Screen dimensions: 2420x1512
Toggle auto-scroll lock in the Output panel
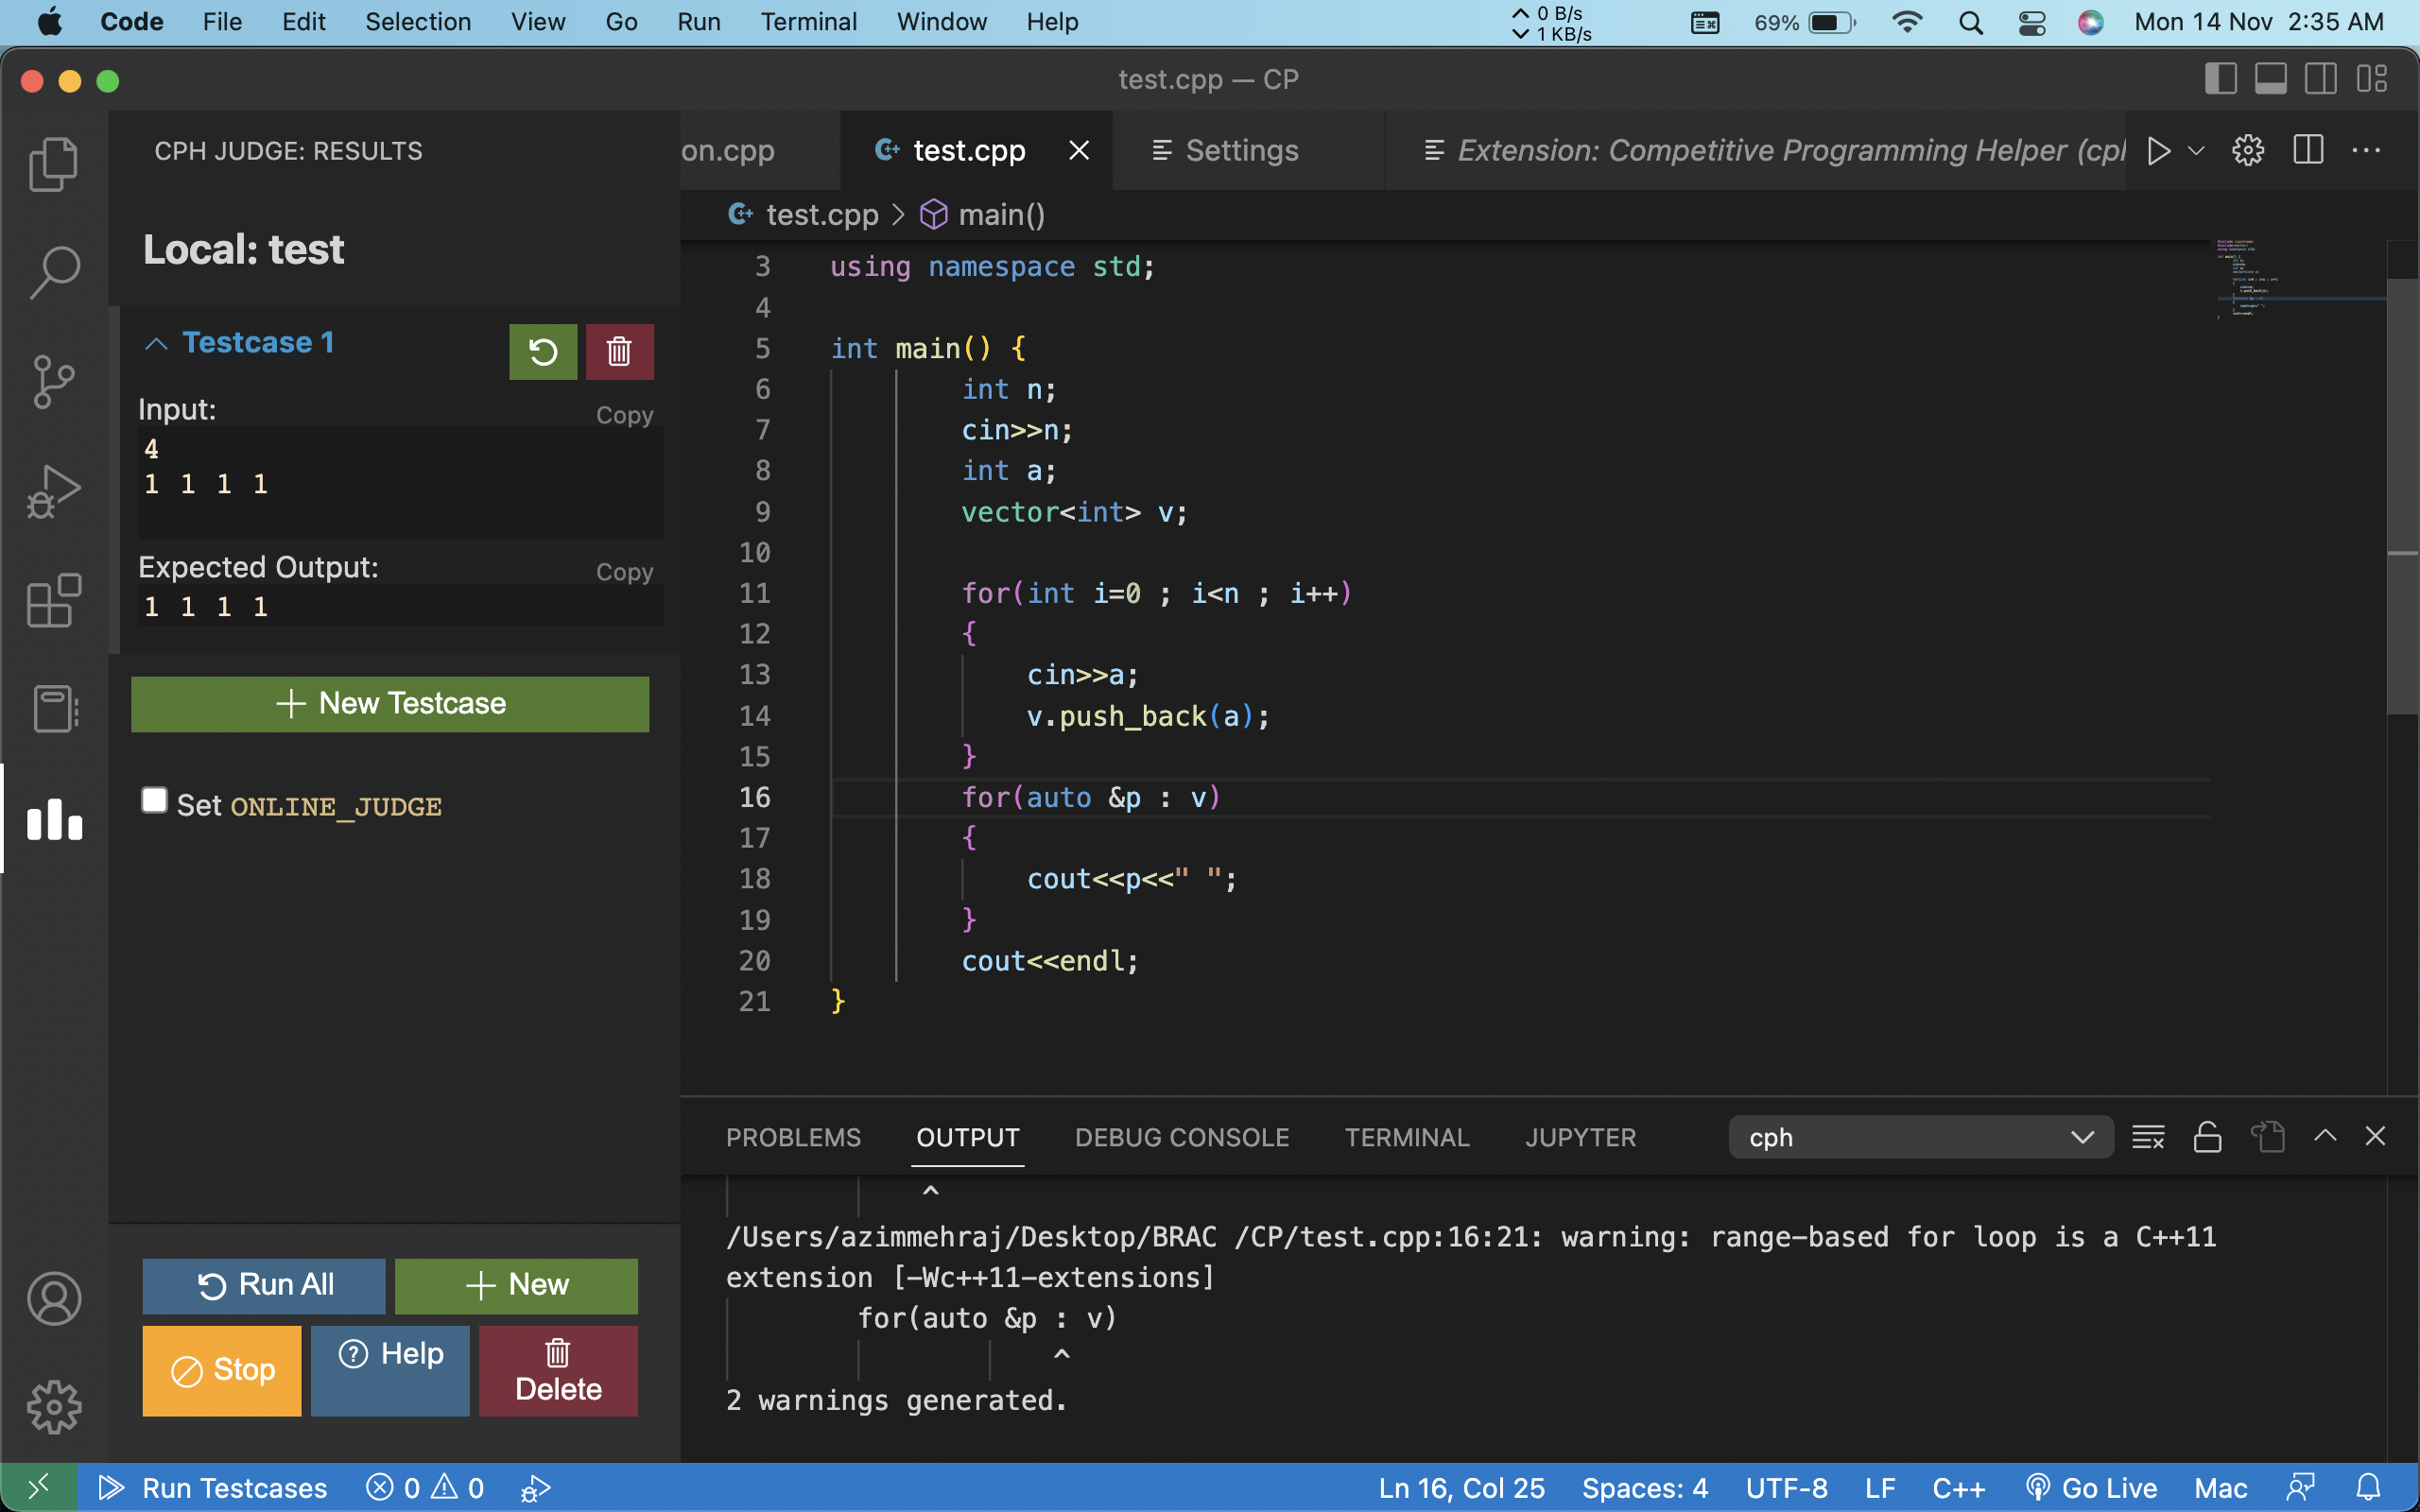2206,1137
